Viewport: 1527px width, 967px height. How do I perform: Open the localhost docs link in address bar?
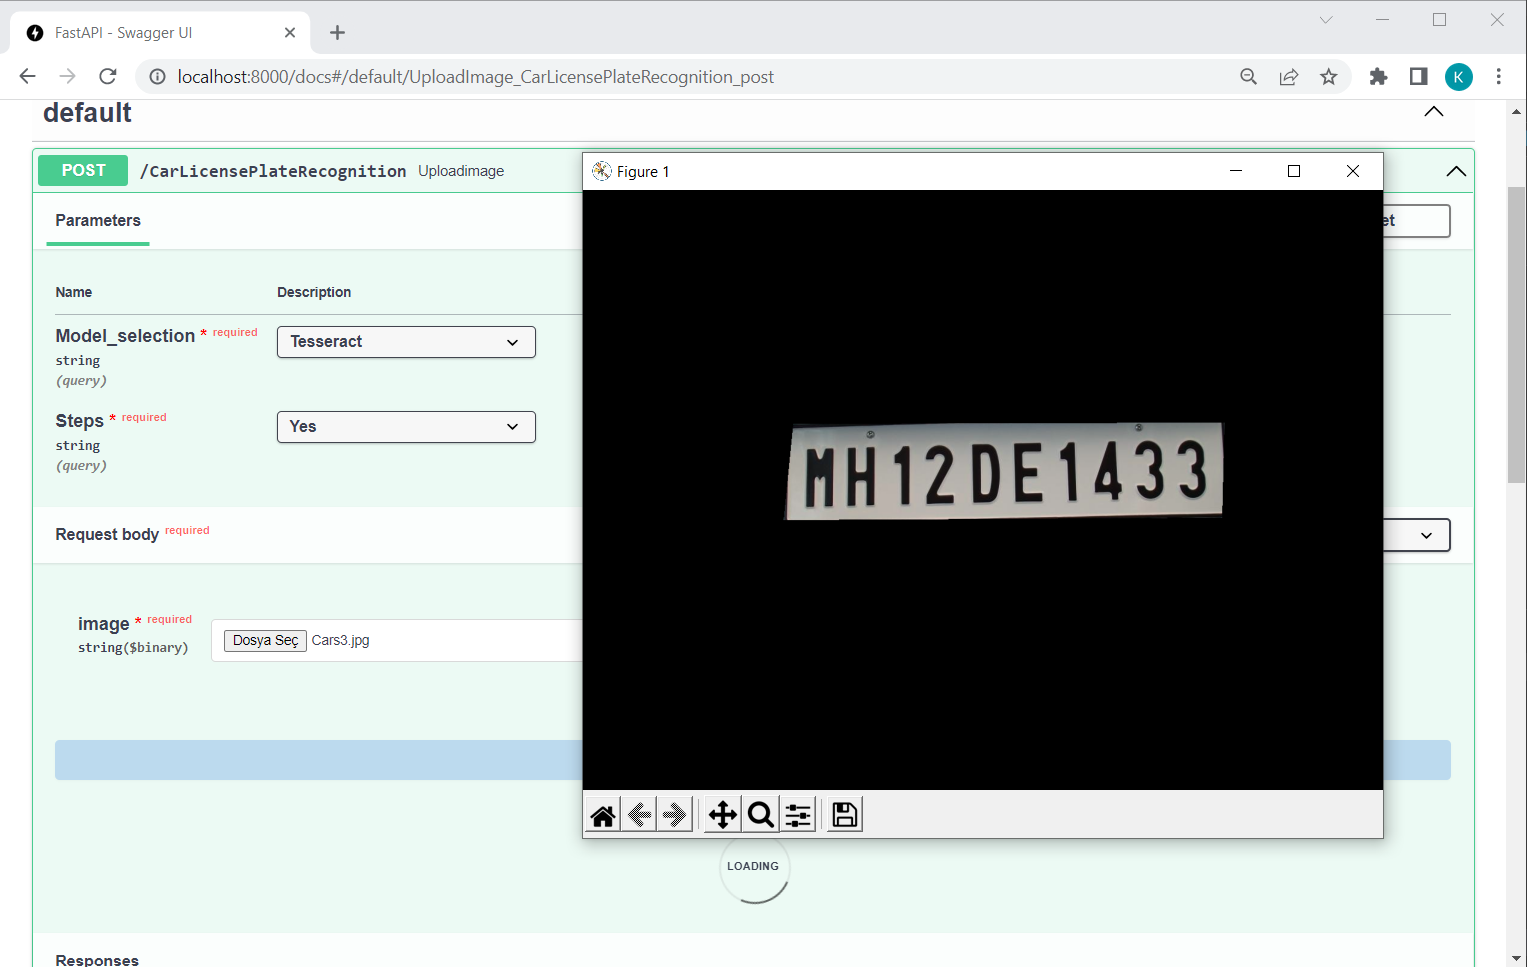coord(475,76)
